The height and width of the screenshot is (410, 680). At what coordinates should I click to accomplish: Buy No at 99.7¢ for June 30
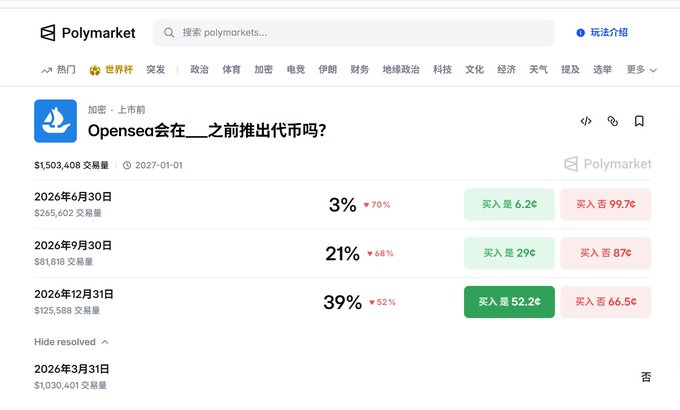(606, 204)
